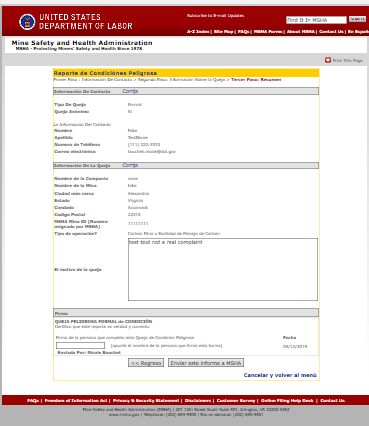Click the www.msha.gov link in footer
The width and height of the screenshot is (369, 426).
click(124, 415)
